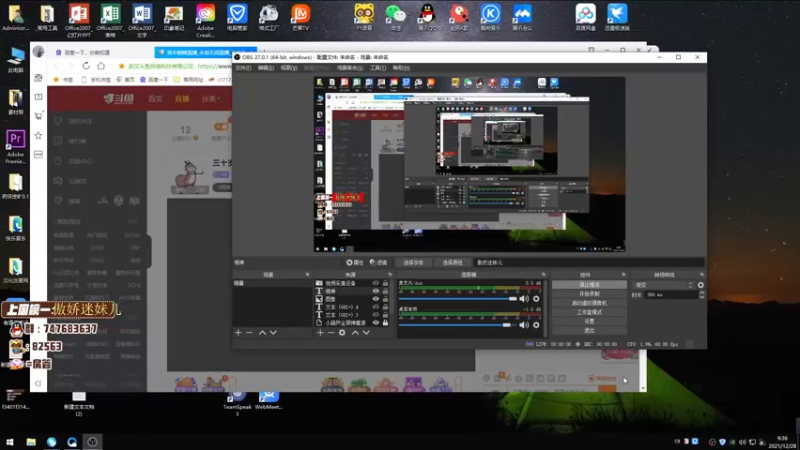Remove selected source with minus icon
This screenshot has height=450, width=800.
tap(331, 333)
